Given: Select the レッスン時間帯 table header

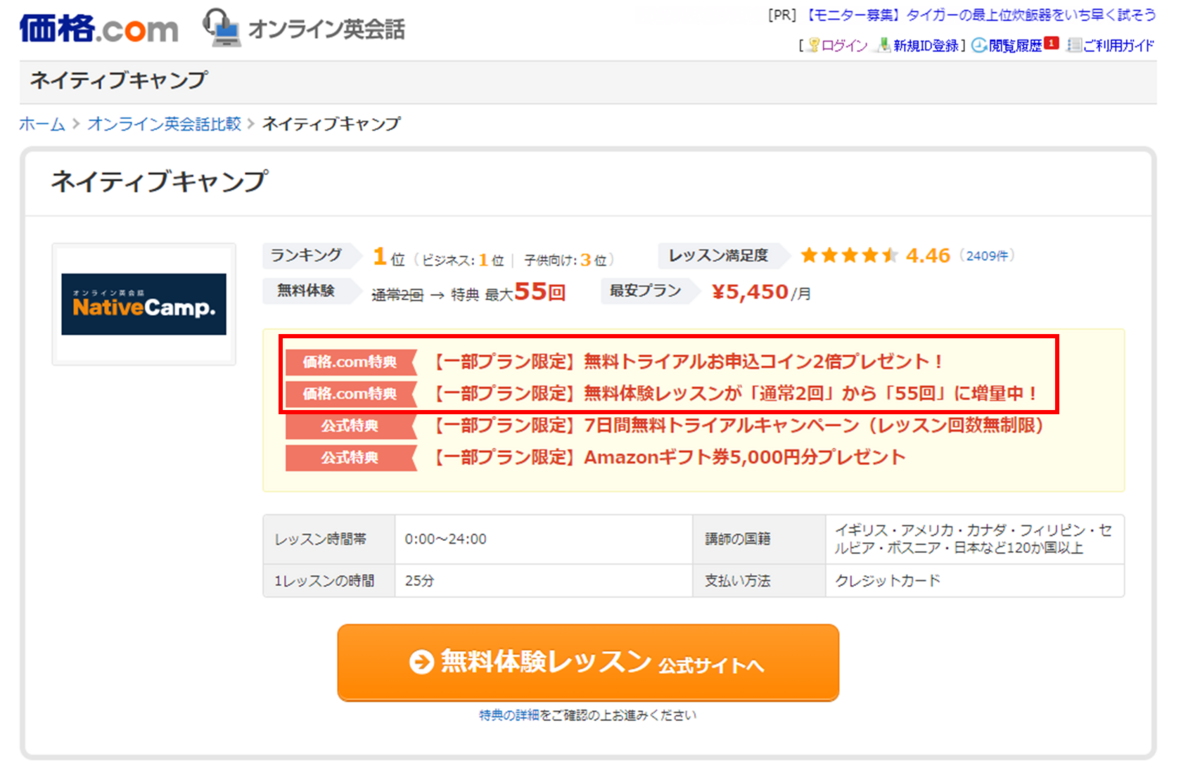Looking at the screenshot, I should pos(329,539).
